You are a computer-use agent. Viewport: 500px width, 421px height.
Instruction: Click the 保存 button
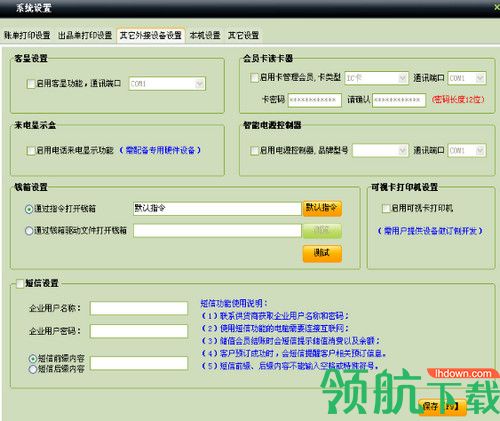(442, 407)
